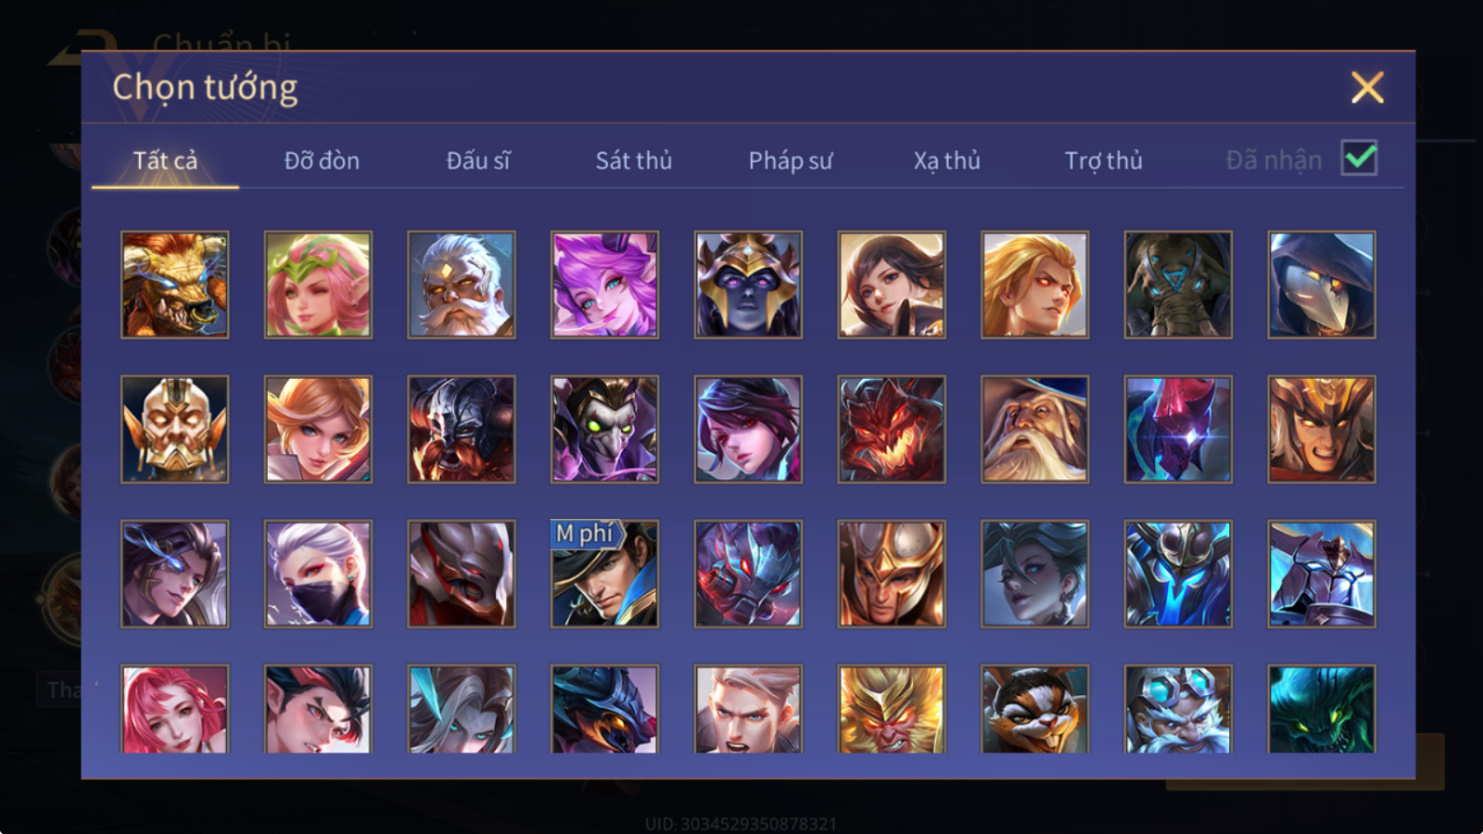The height and width of the screenshot is (834, 1483).
Task: Choose the white-bearded old man hero
Action: (x=461, y=285)
